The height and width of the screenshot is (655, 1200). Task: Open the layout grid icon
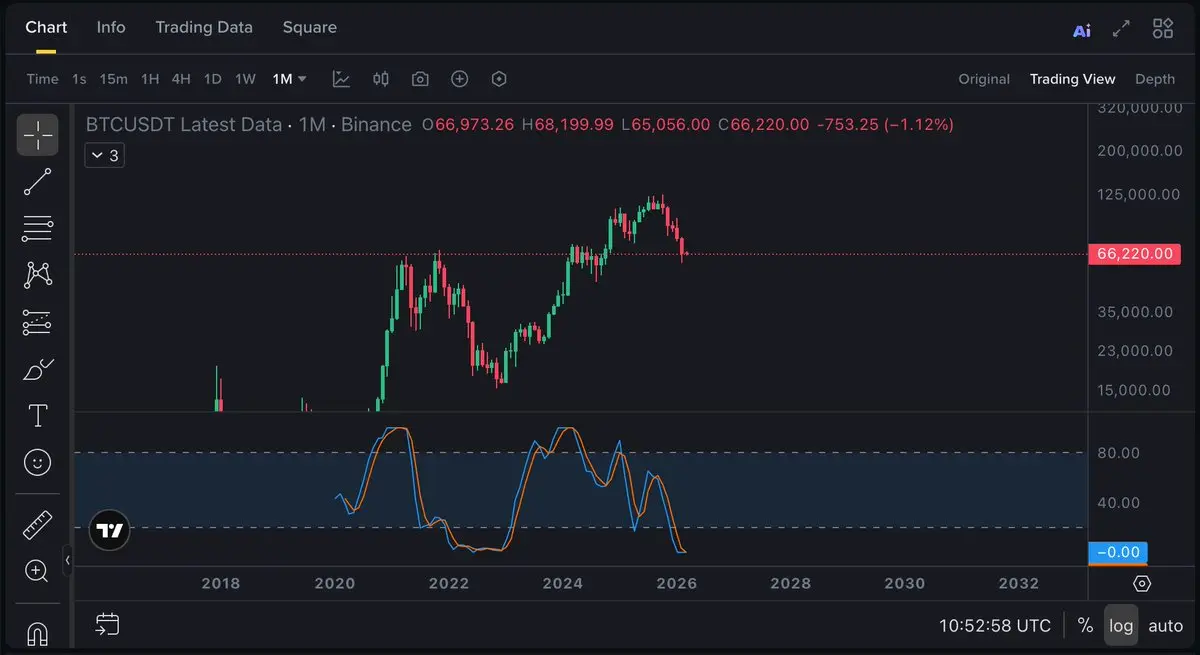1163,28
